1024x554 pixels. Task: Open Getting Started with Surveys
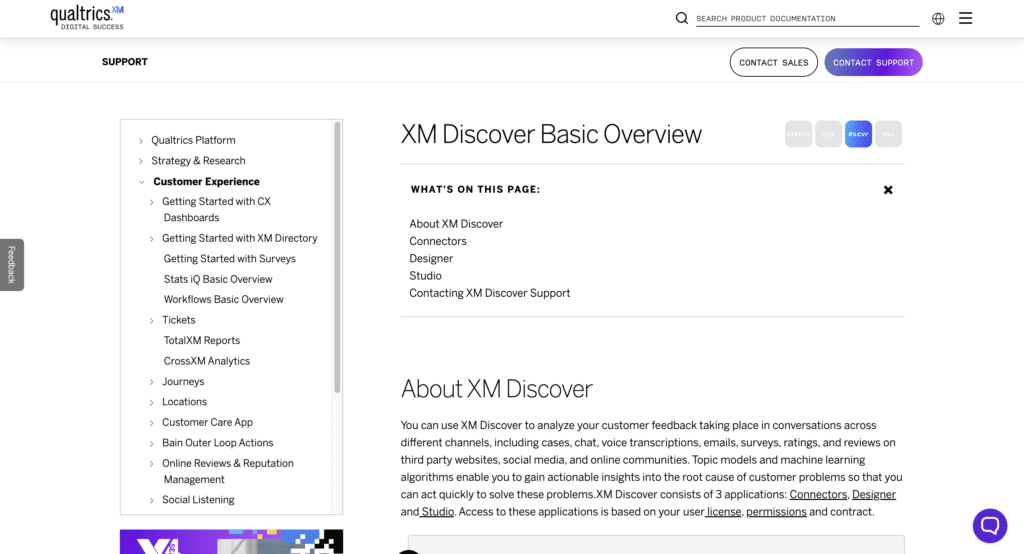coord(230,258)
